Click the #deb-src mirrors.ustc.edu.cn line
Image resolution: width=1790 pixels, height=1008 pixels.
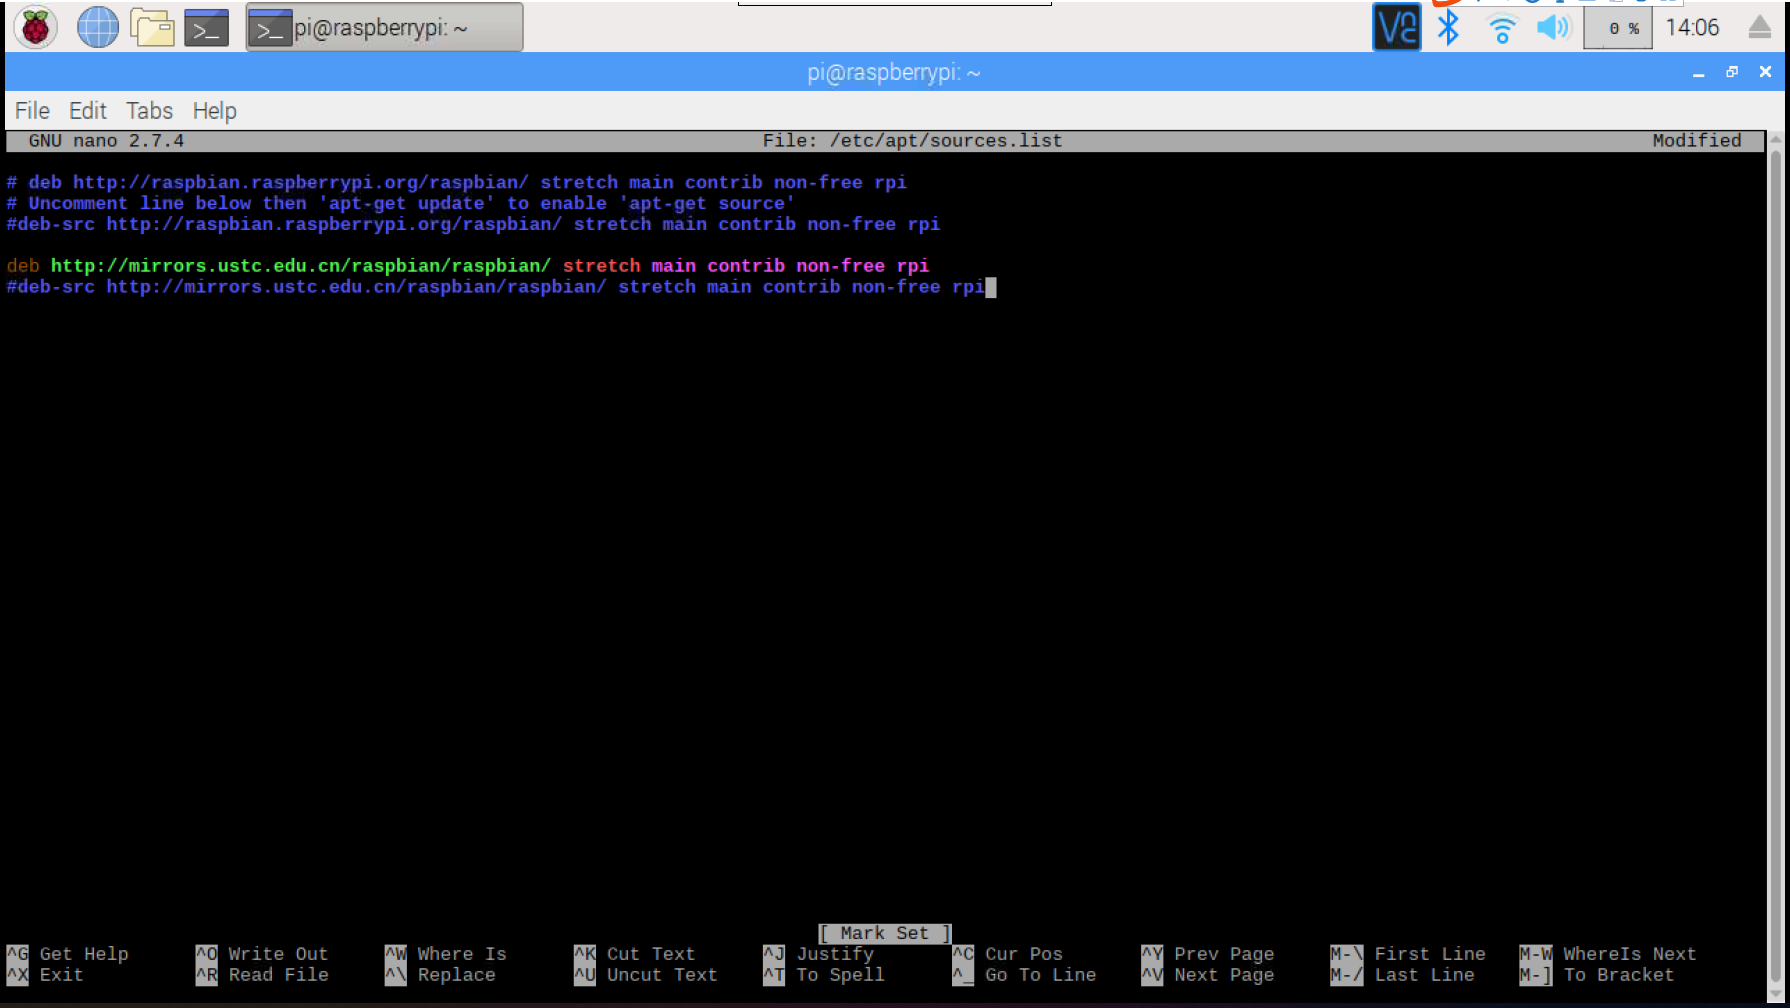click(495, 287)
